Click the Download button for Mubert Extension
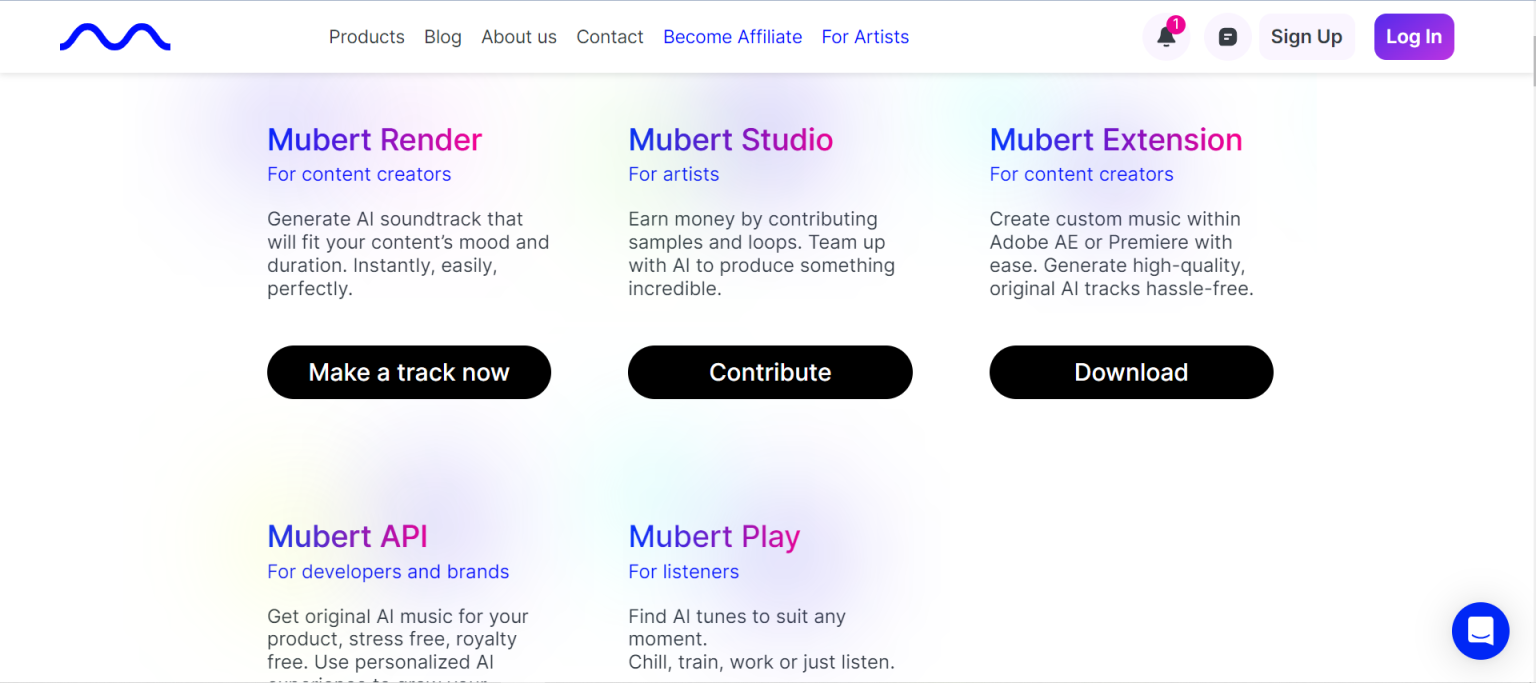 [1131, 372]
